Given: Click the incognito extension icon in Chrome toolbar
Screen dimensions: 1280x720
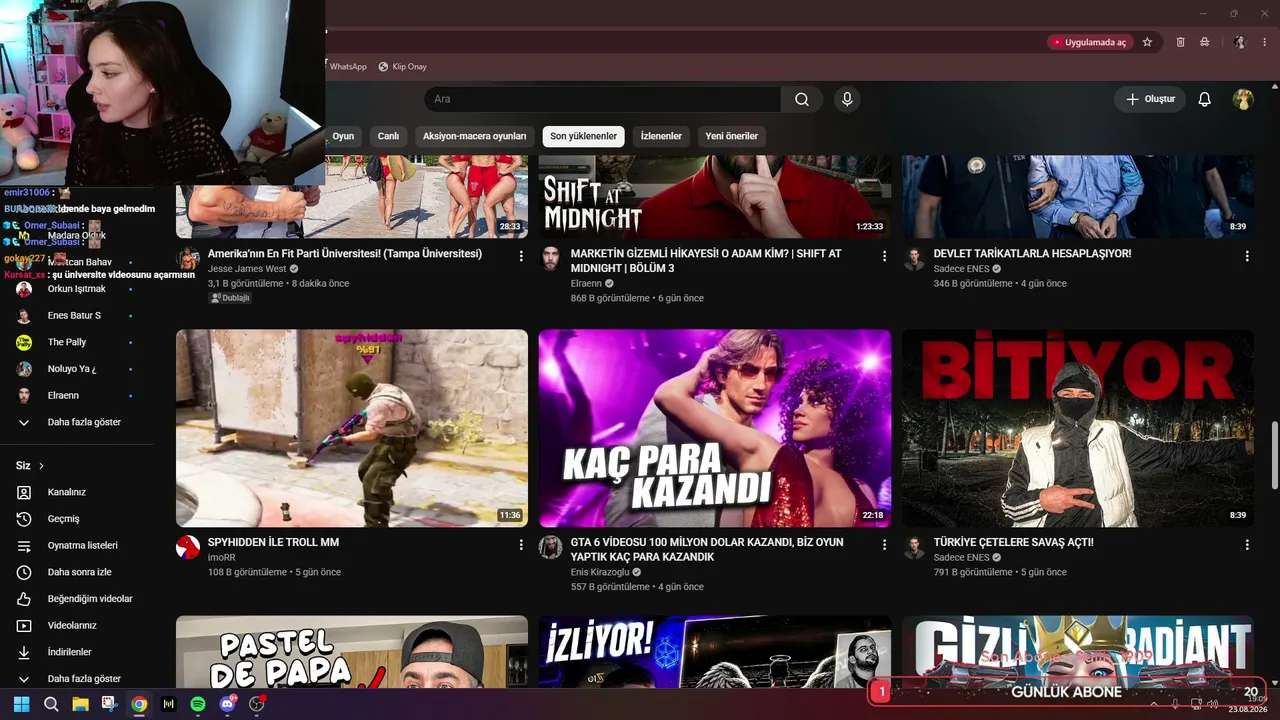Looking at the screenshot, I should pyautogui.click(x=1205, y=42).
